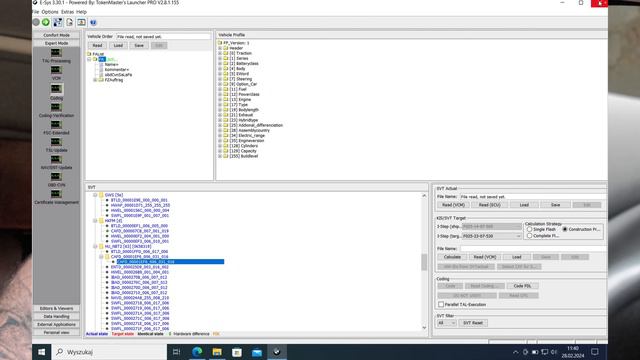640x360 pixels.
Task: Click Read (VCM) in SVT Actual
Action: tap(453, 205)
